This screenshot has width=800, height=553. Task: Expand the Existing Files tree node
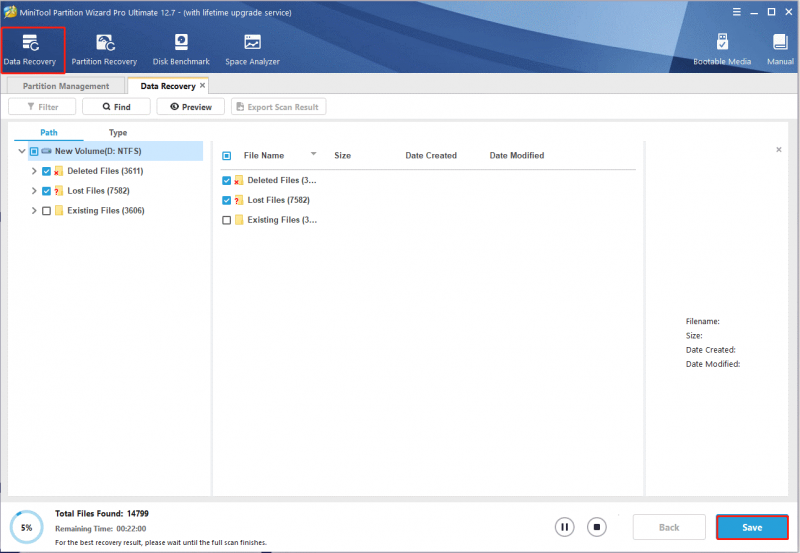(34, 210)
